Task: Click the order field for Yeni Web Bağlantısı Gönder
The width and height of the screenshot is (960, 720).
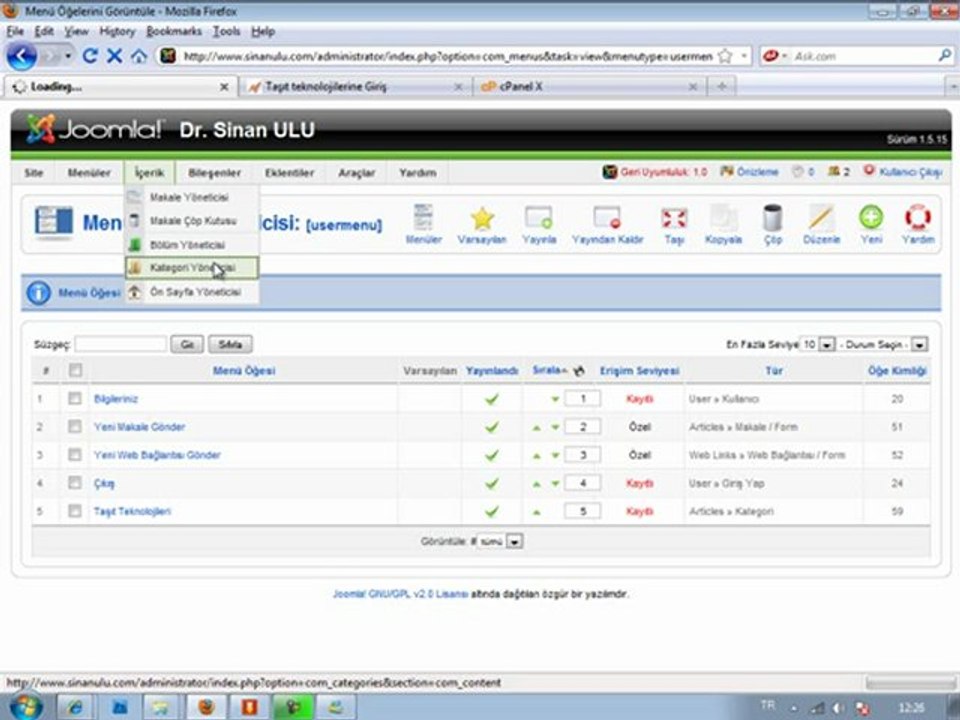Action: tap(582, 455)
